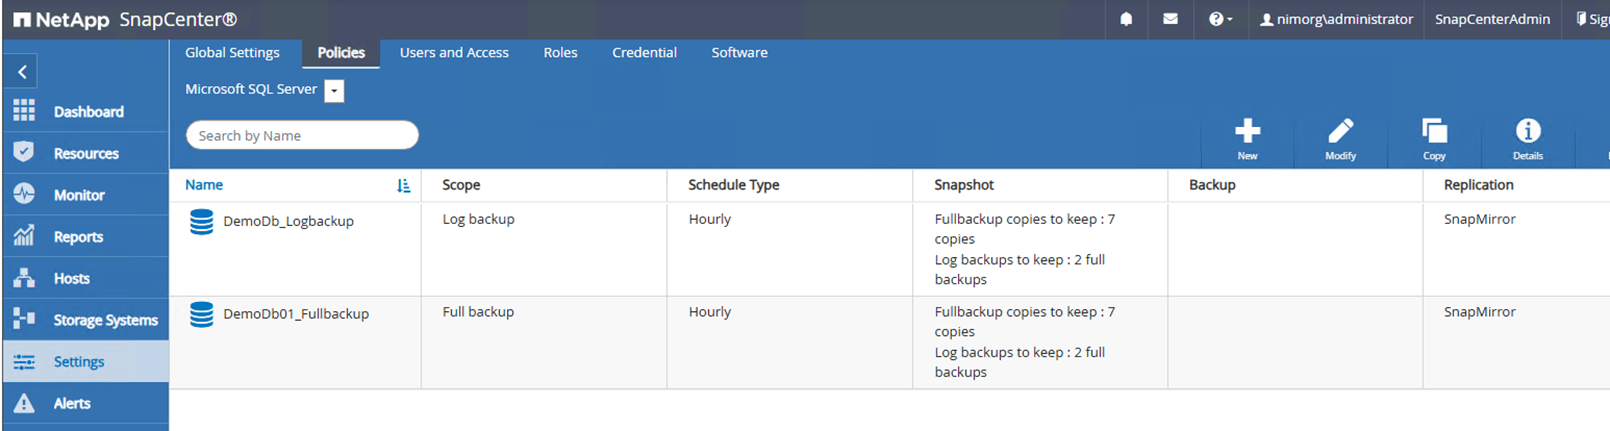Image resolution: width=1610 pixels, height=431 pixels.
Task: Click SnapCenterAdmin role link
Action: tap(1492, 19)
